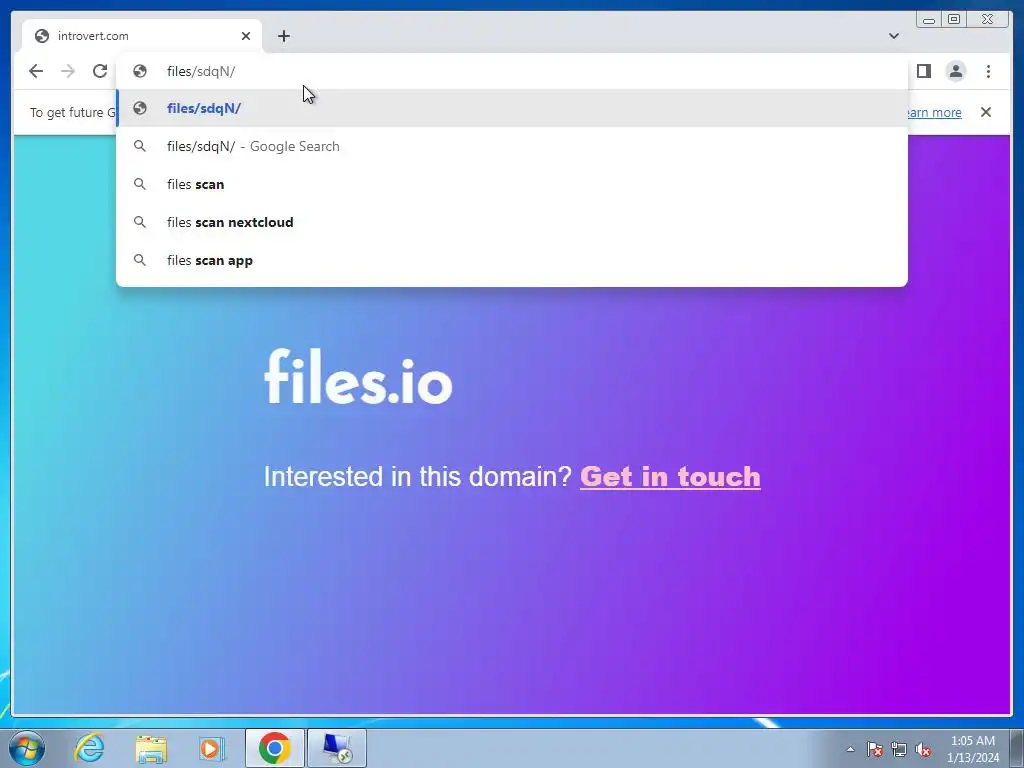
Task: Click the Forward navigation arrow
Action: (68, 71)
